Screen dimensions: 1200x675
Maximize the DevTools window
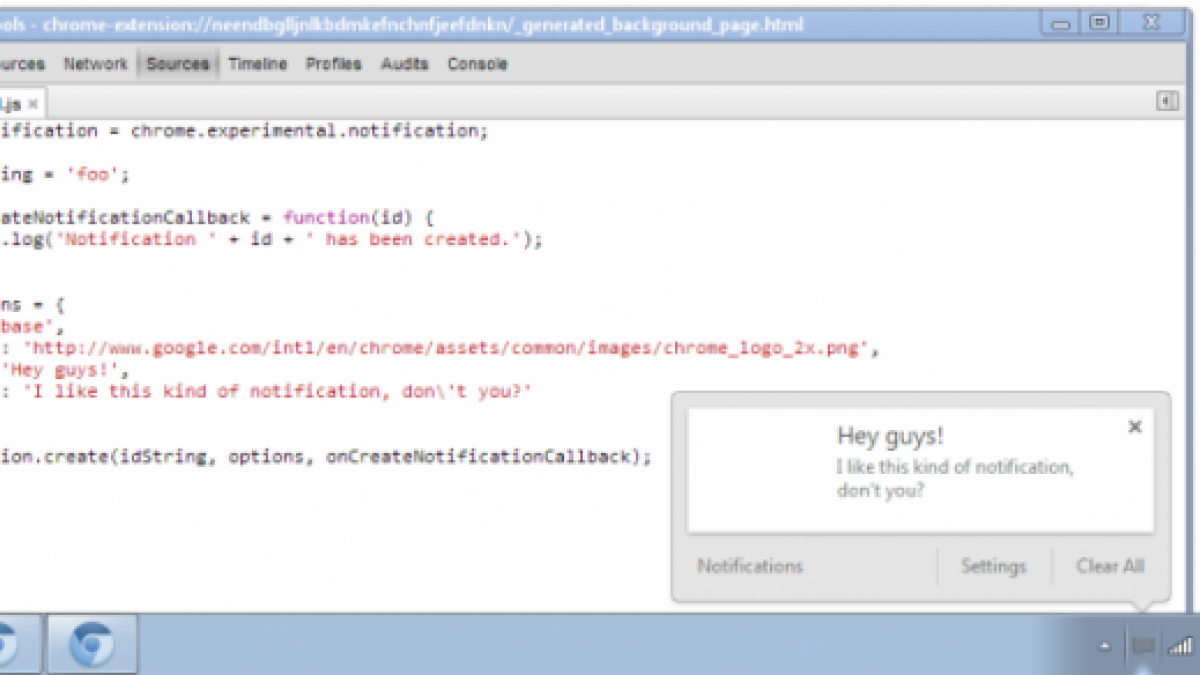tap(1099, 22)
